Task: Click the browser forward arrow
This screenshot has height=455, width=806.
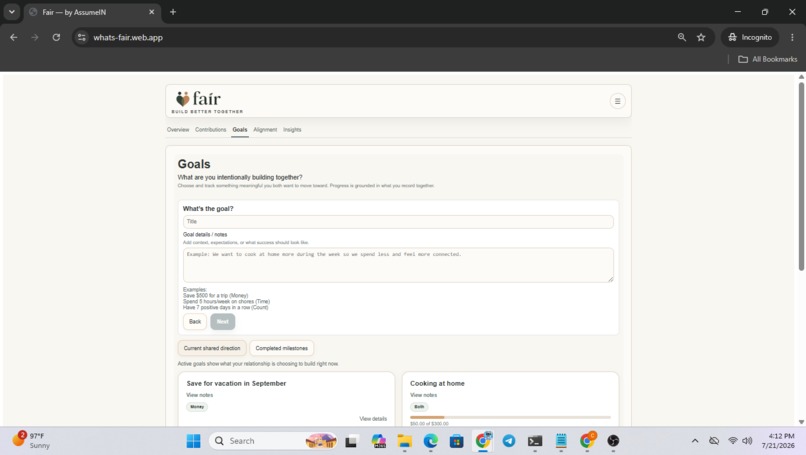Action: pyautogui.click(x=35, y=38)
